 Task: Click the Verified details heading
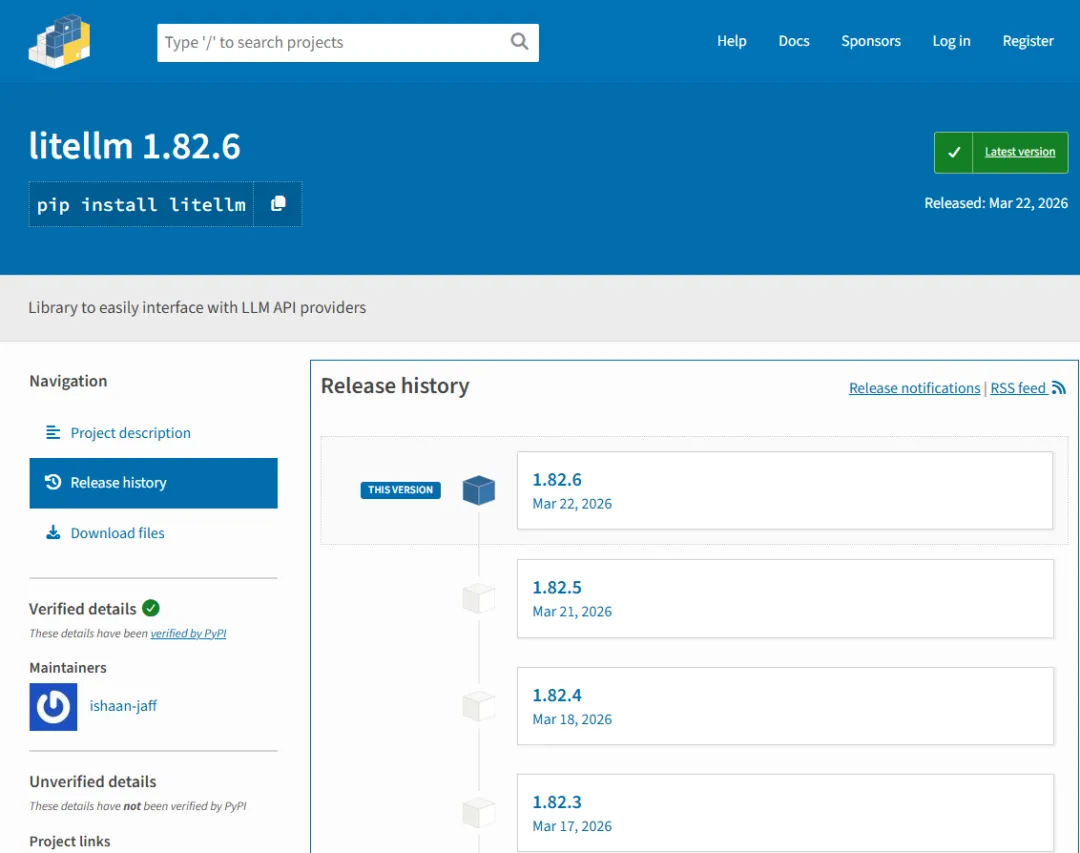tap(83, 609)
